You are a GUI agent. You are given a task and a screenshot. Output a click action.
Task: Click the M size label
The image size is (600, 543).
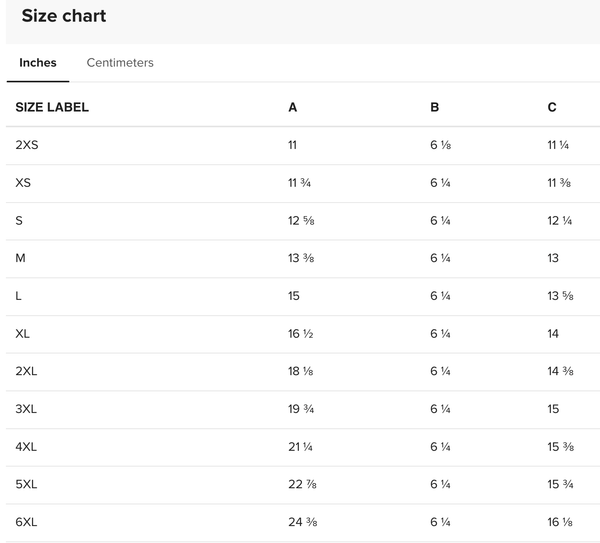[x=20, y=258]
